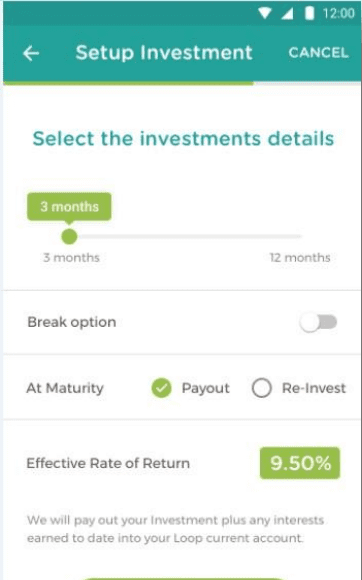Toggle the Break option switch
362x580 pixels.
coord(318,322)
